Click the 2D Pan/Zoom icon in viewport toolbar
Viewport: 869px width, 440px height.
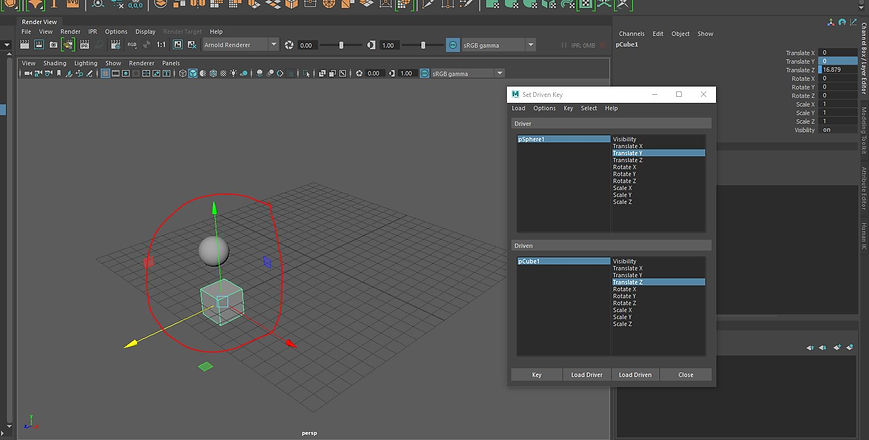pos(79,73)
